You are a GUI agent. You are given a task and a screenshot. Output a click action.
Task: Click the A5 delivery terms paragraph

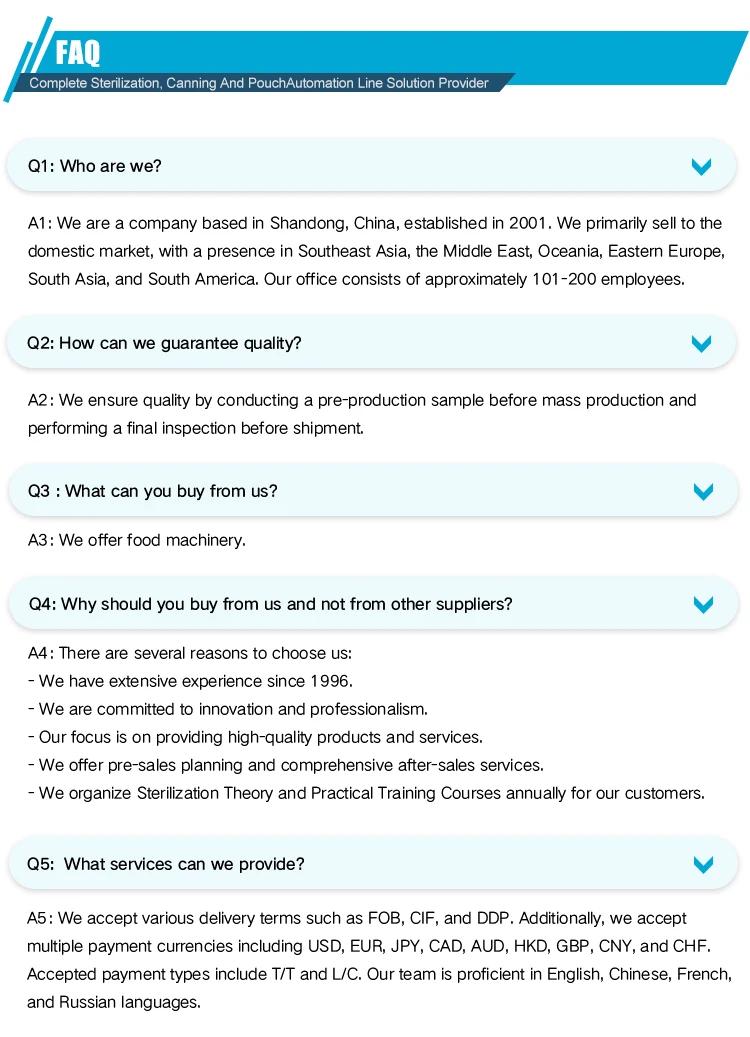379,960
